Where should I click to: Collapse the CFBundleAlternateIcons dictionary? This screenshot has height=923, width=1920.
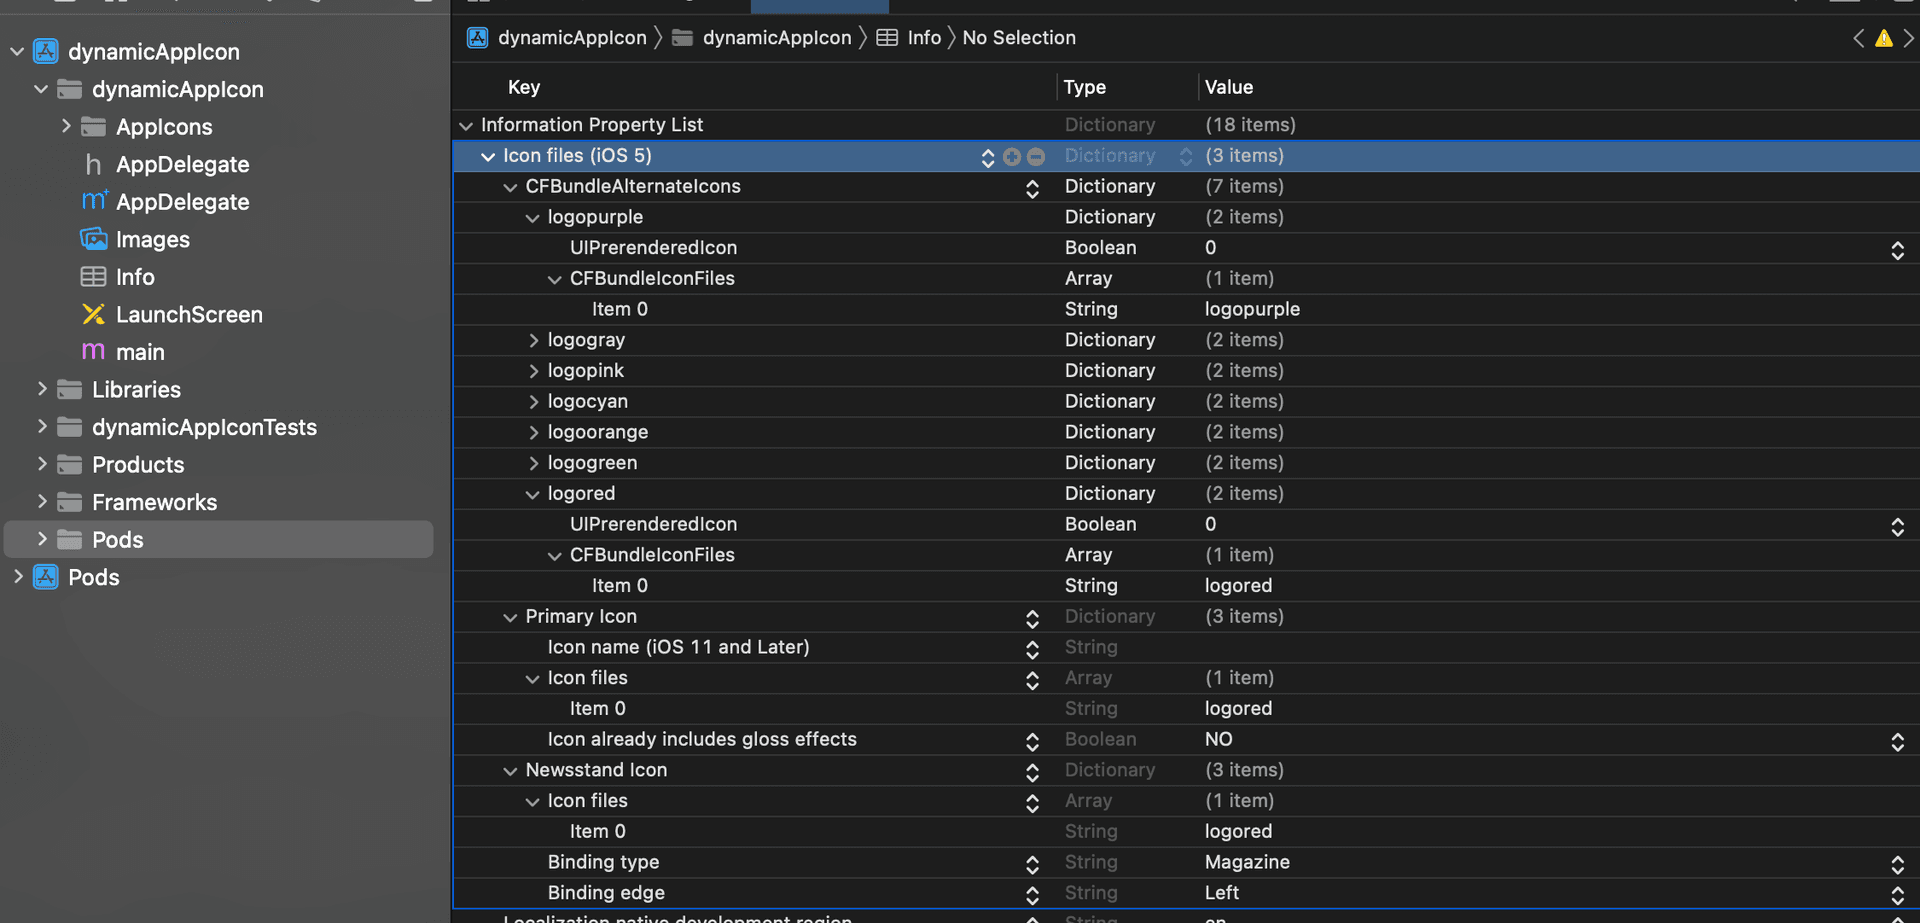(x=510, y=187)
